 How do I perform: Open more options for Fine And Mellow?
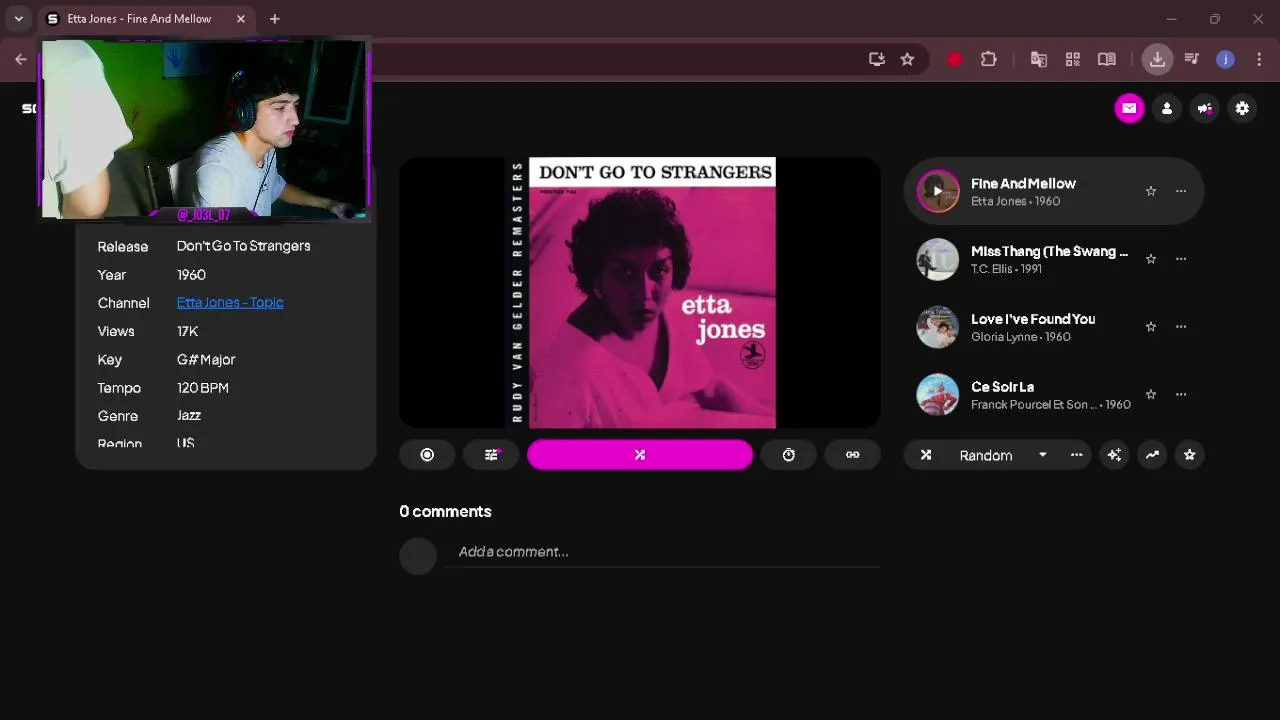[x=1181, y=191]
